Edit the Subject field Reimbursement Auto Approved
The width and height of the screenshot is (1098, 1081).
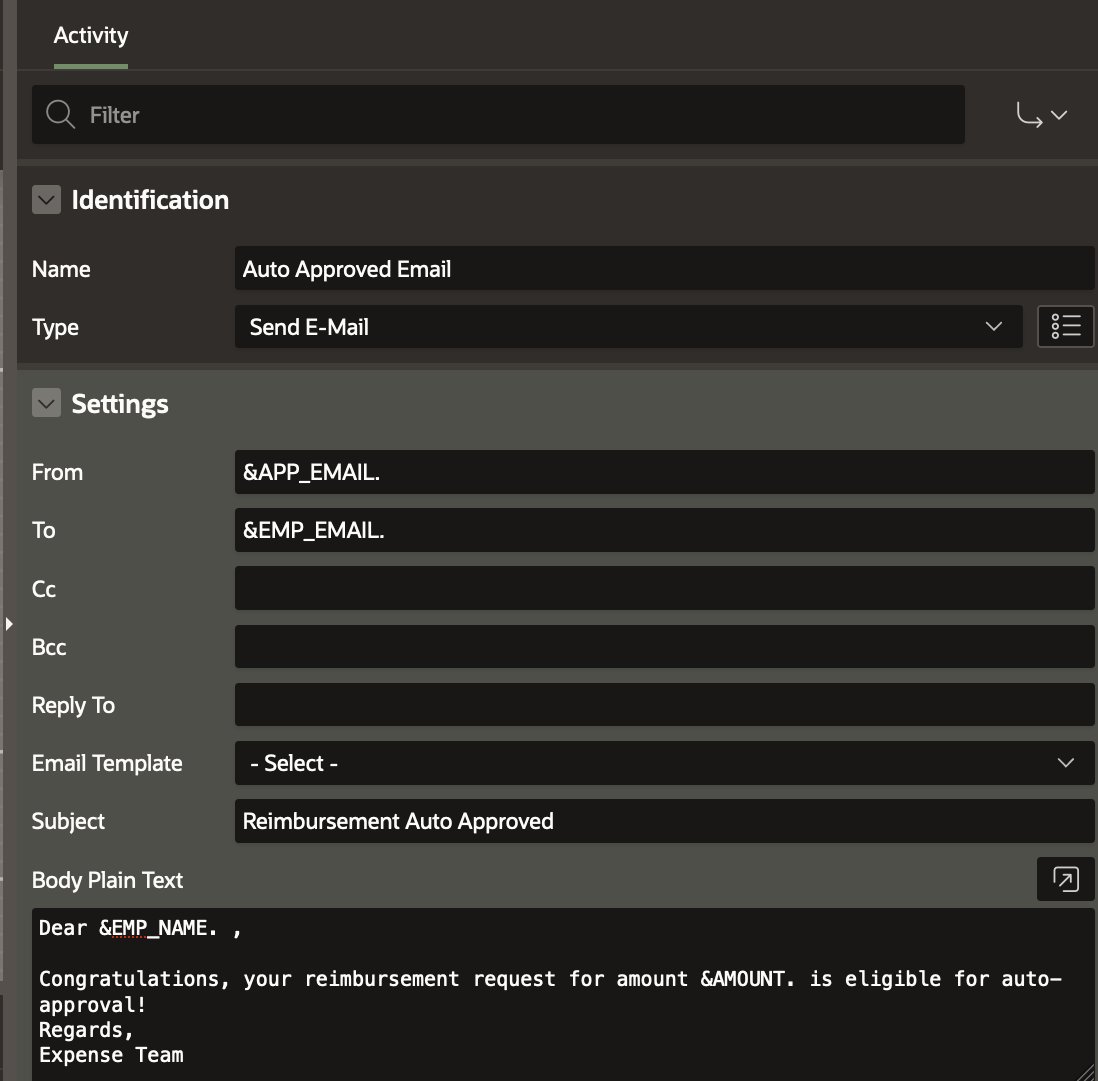pyautogui.click(x=664, y=821)
